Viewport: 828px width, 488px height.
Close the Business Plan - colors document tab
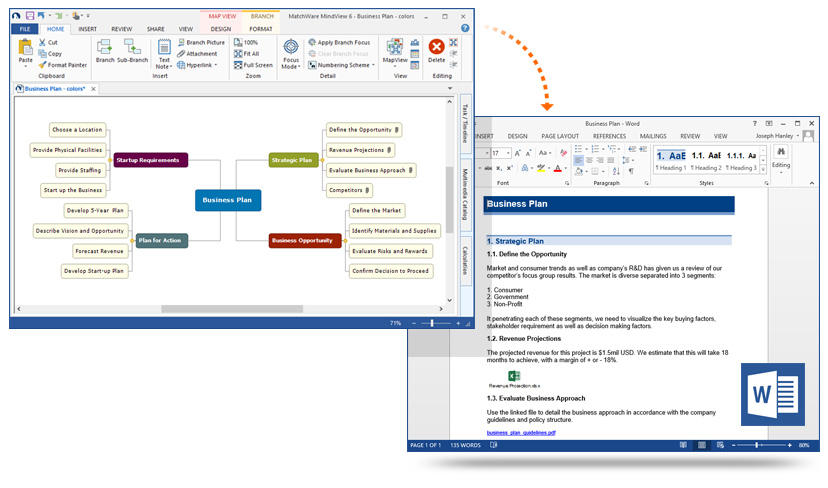[93, 89]
